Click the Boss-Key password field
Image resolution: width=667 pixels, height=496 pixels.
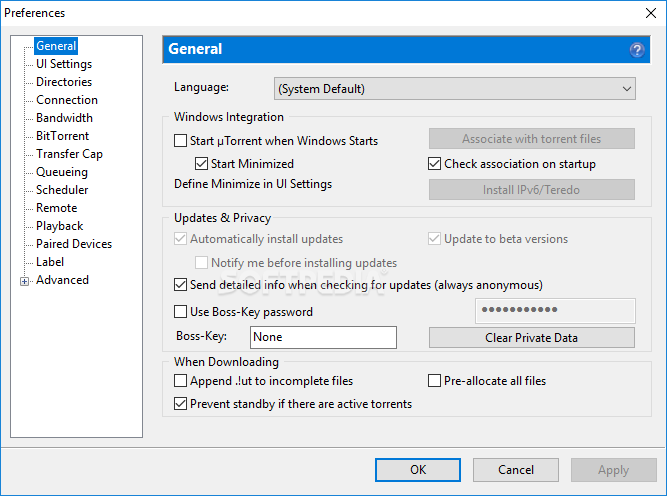555,311
